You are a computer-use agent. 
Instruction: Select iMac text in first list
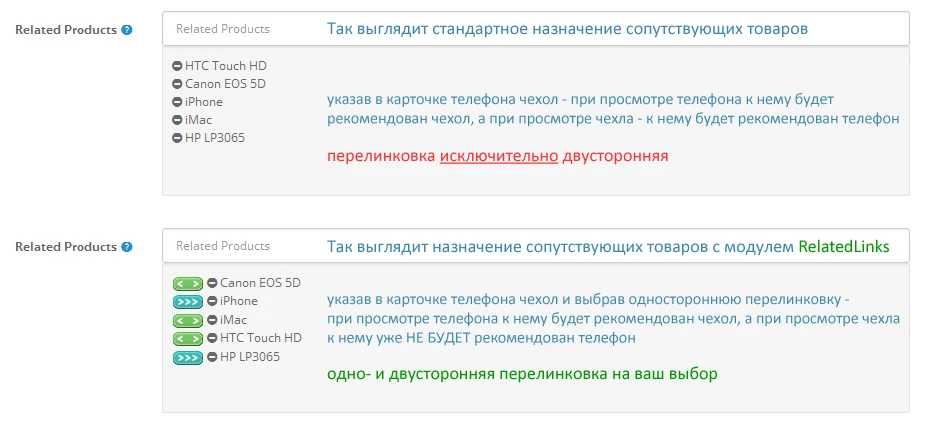tap(198, 120)
